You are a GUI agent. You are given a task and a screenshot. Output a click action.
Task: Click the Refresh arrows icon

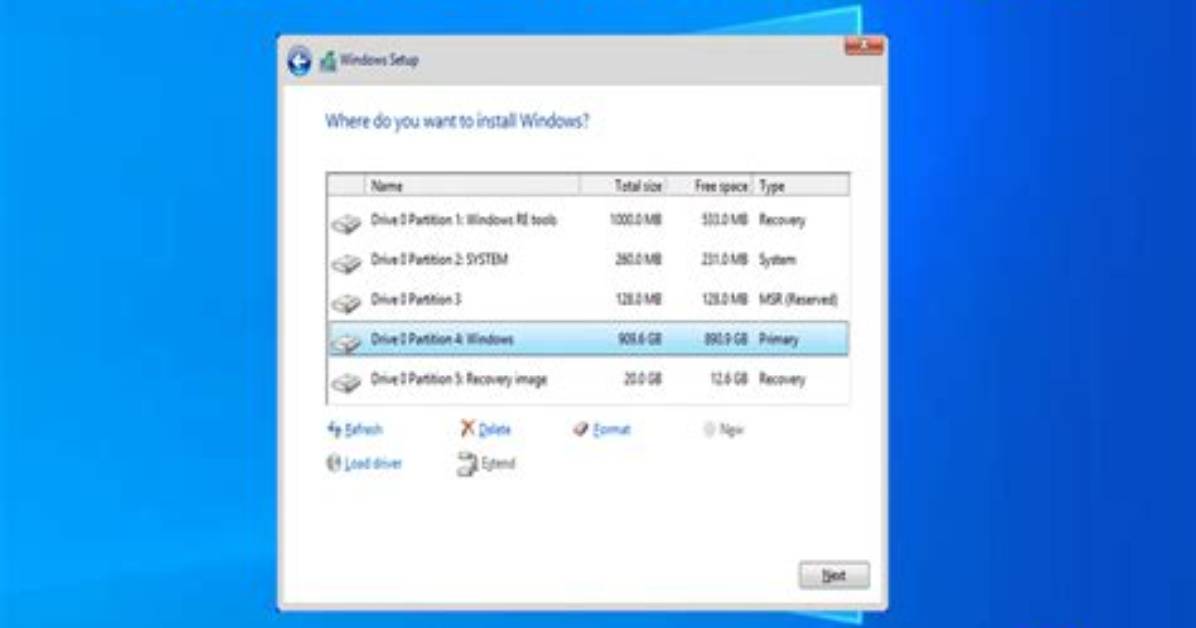click(x=334, y=429)
